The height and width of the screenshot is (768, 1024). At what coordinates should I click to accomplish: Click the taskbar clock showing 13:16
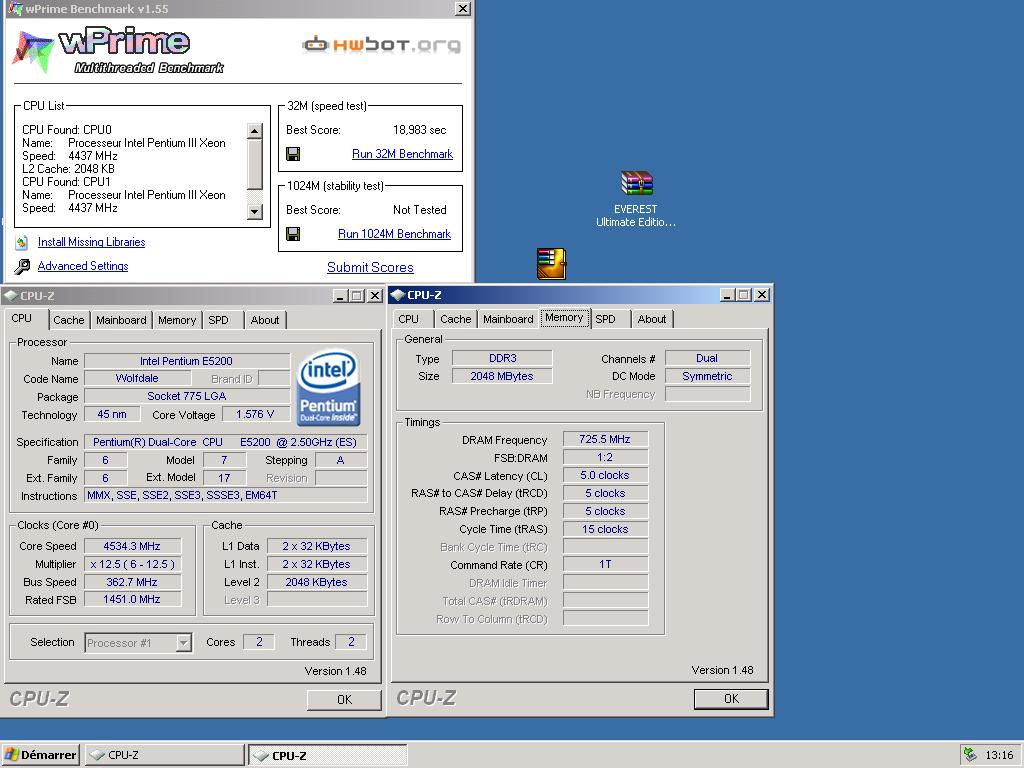point(999,755)
